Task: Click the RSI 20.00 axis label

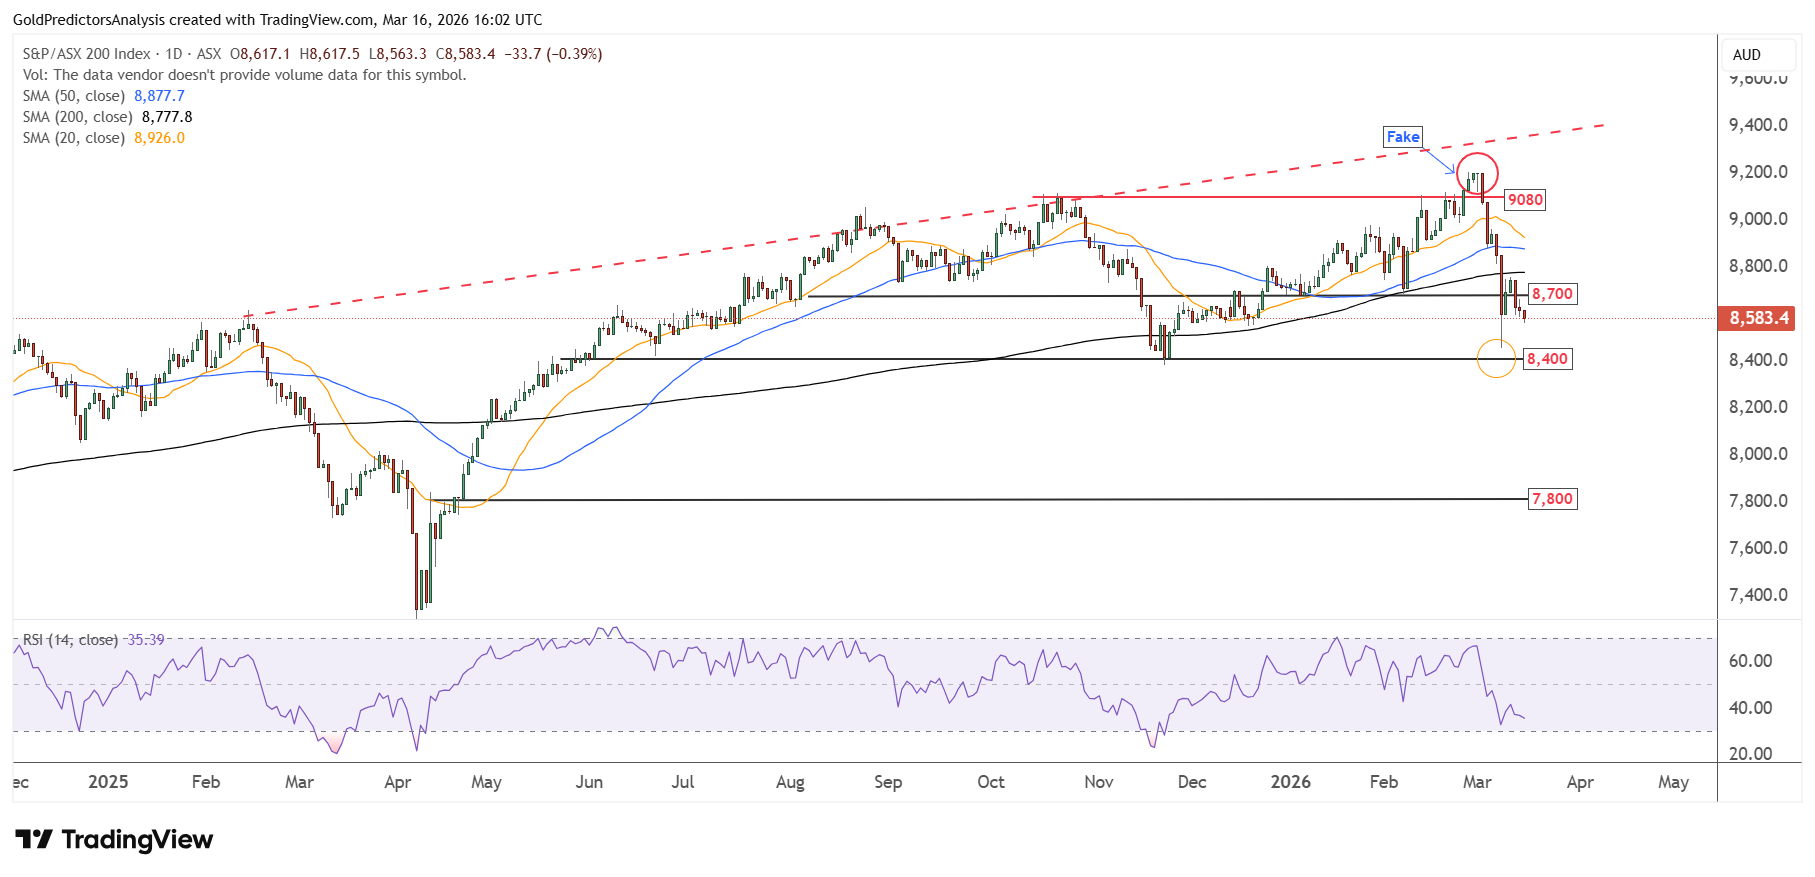Action: coord(1750,754)
